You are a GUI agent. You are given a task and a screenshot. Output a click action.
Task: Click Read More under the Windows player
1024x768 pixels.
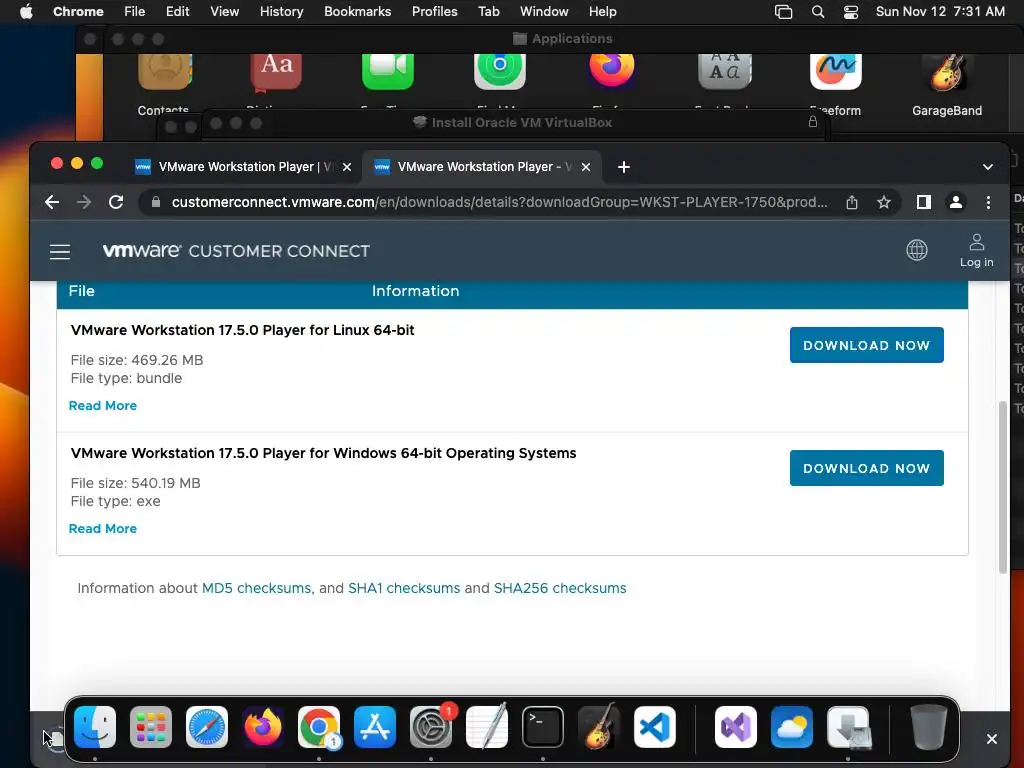click(103, 528)
